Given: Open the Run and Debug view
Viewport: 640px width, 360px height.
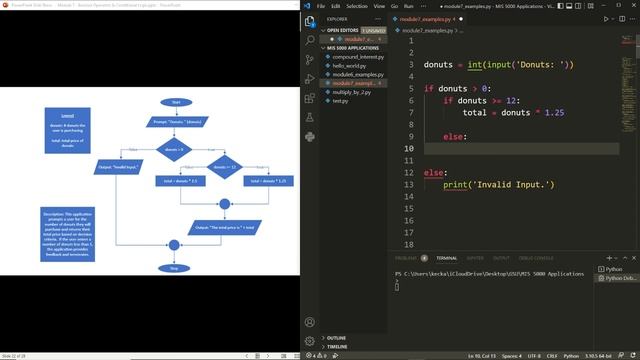Looking at the screenshot, I should [310, 79].
